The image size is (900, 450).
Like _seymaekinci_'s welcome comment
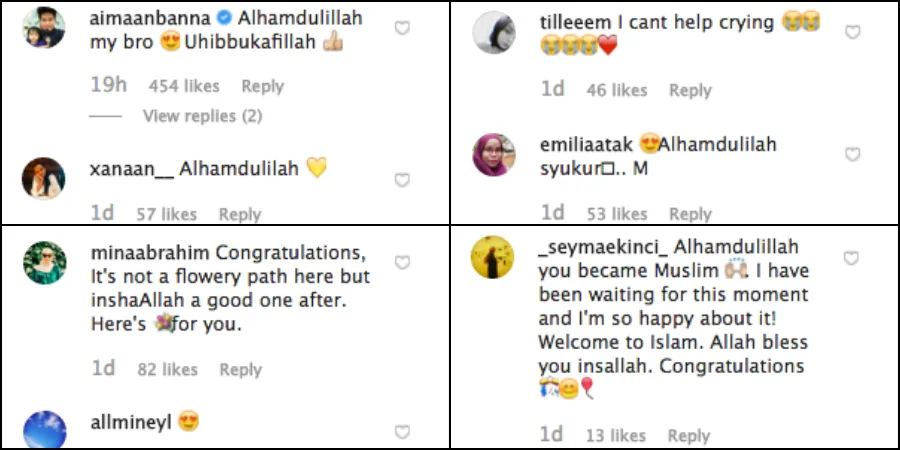[x=852, y=259]
